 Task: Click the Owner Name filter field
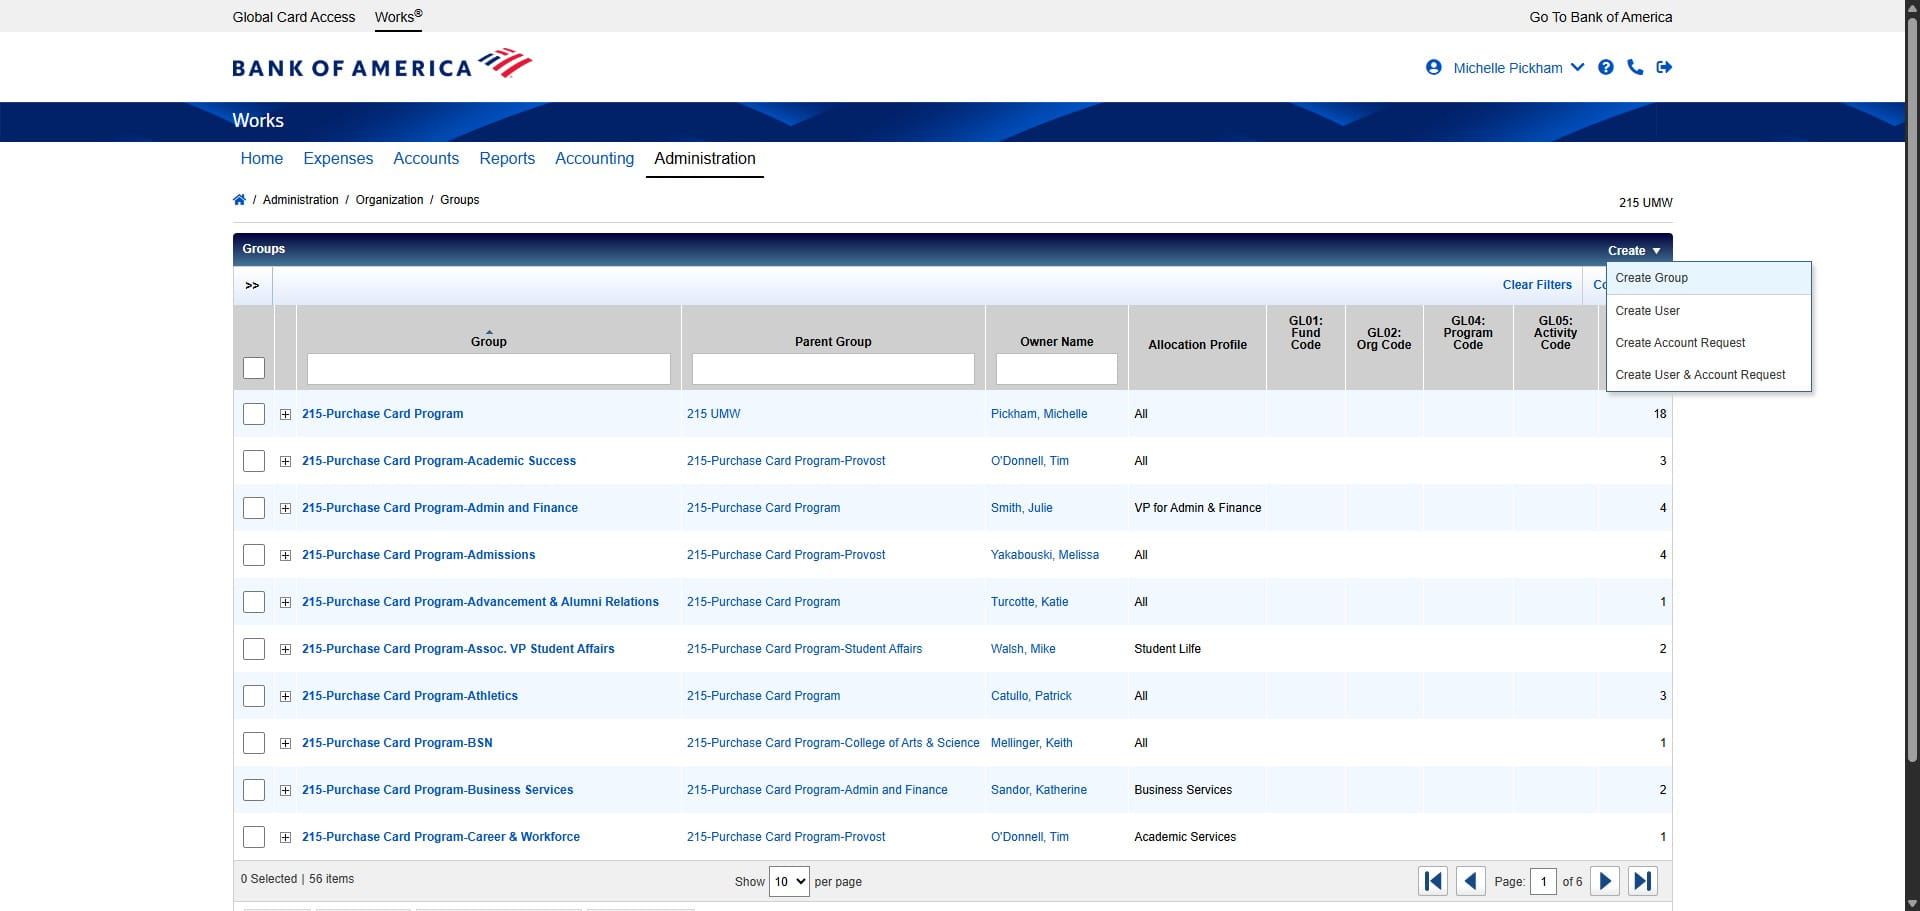pyautogui.click(x=1056, y=369)
